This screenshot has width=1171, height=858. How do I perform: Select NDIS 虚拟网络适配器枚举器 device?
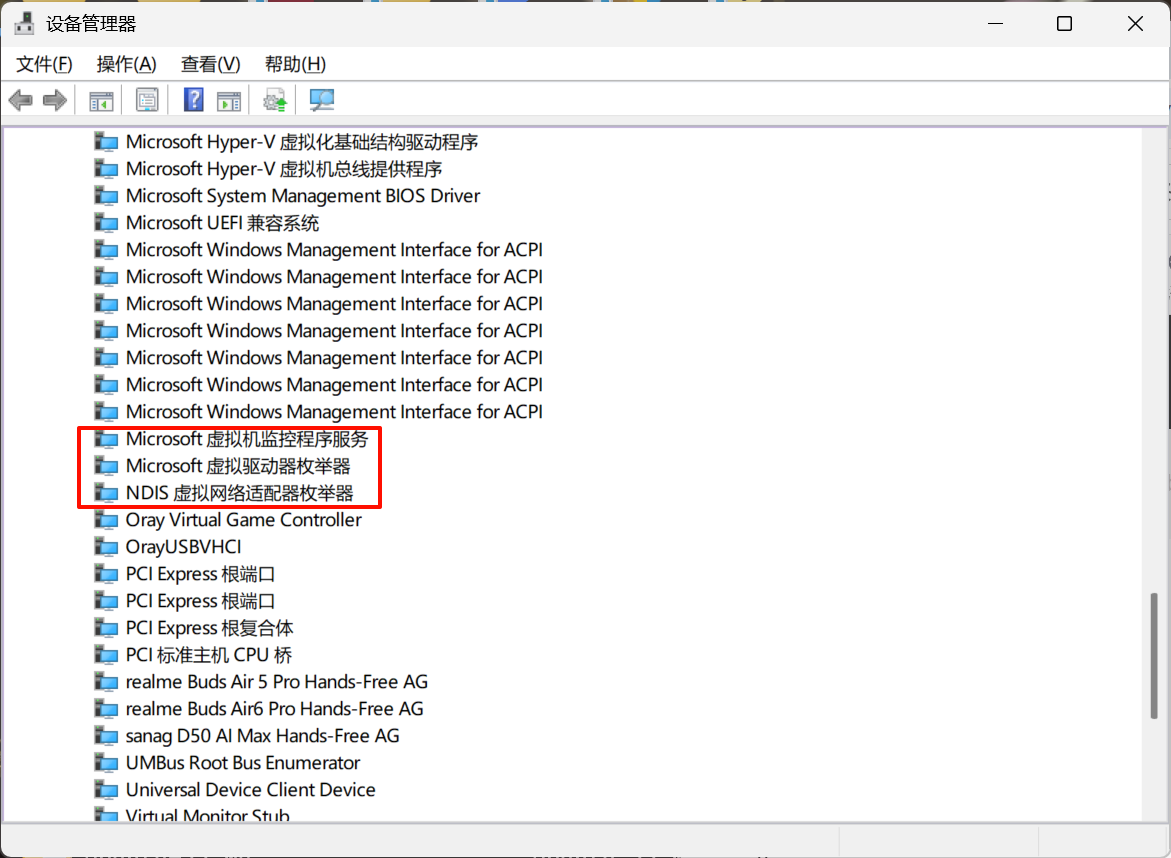[239, 493]
